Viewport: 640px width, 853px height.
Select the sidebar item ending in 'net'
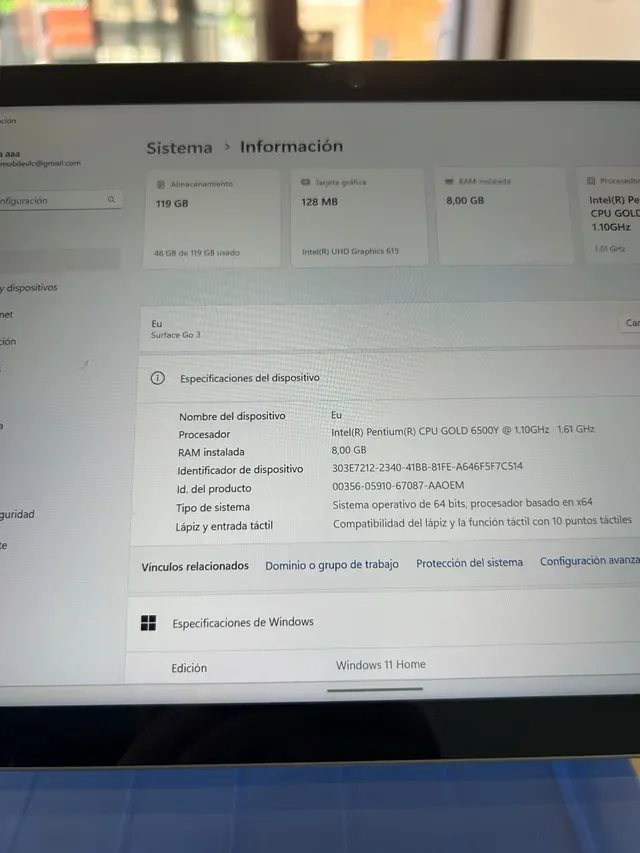click(x=7, y=314)
